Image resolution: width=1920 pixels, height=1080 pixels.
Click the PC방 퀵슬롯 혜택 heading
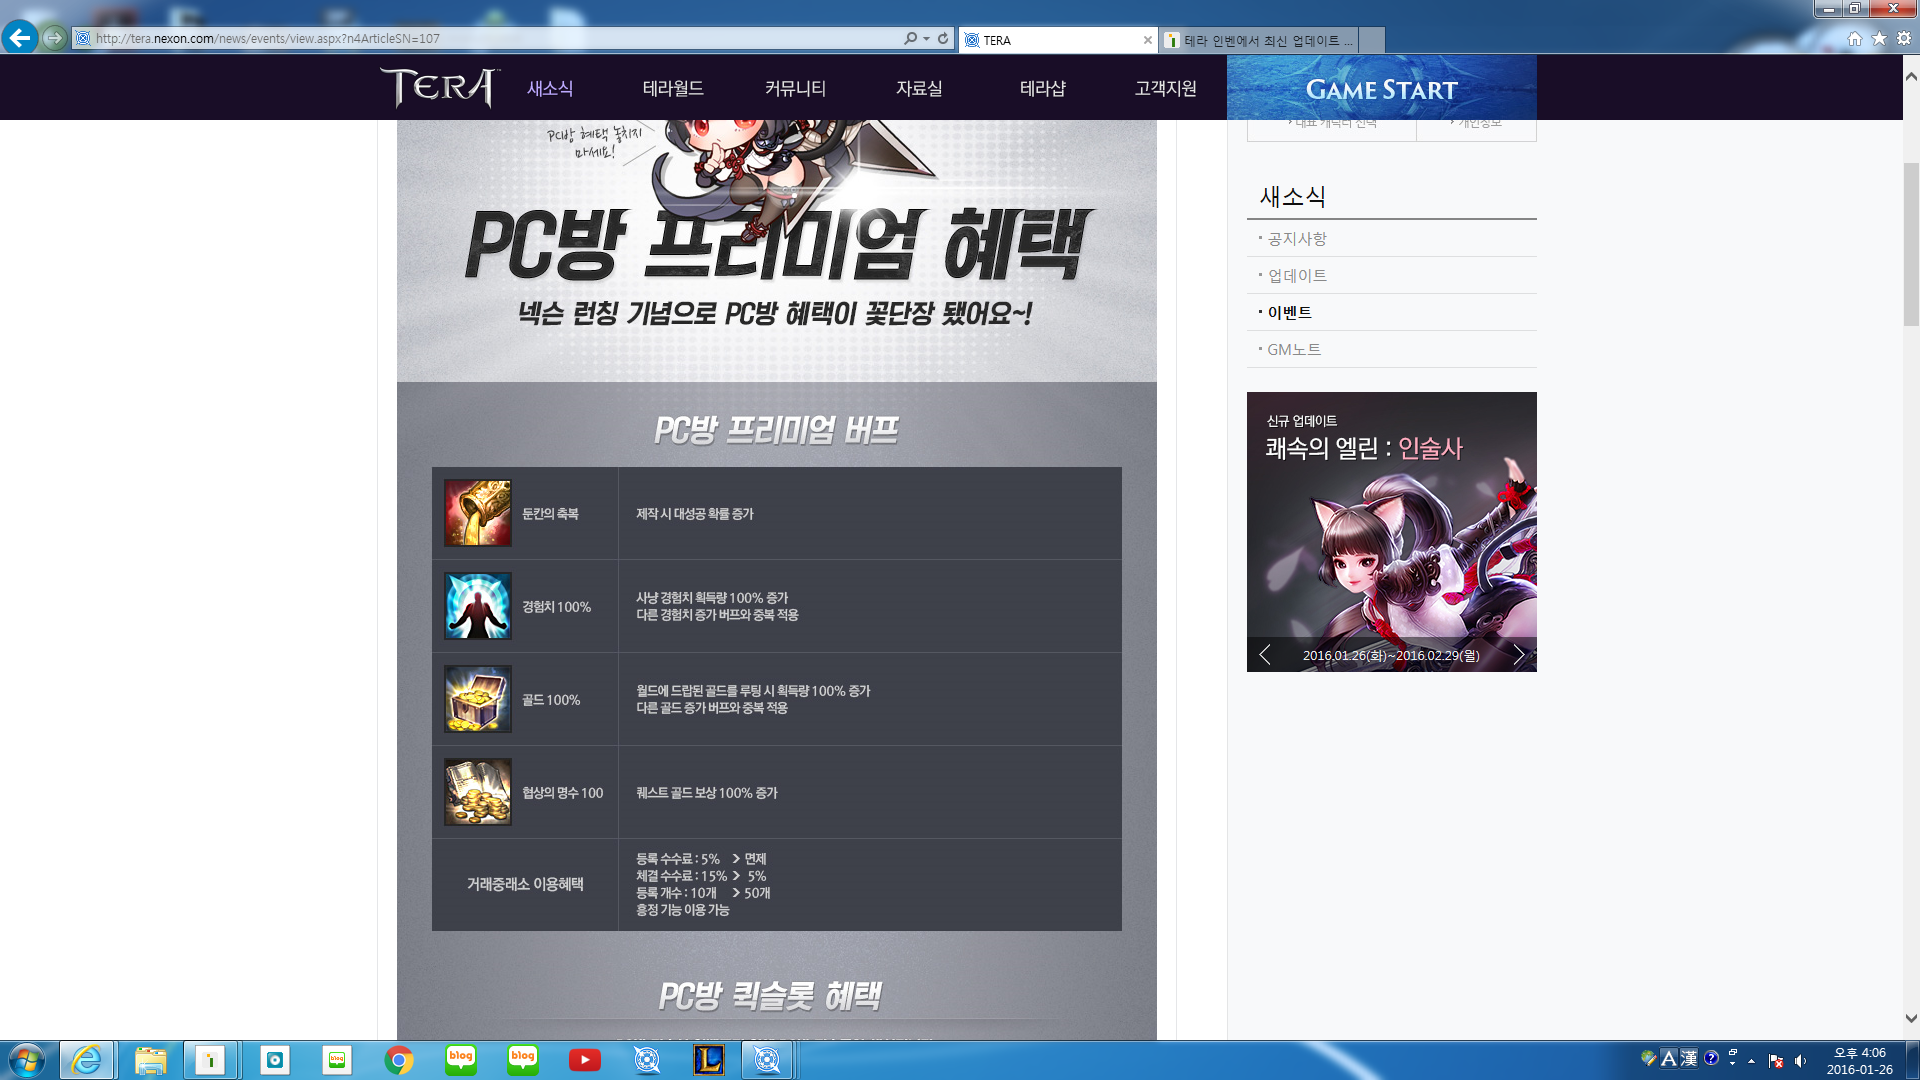coord(770,996)
